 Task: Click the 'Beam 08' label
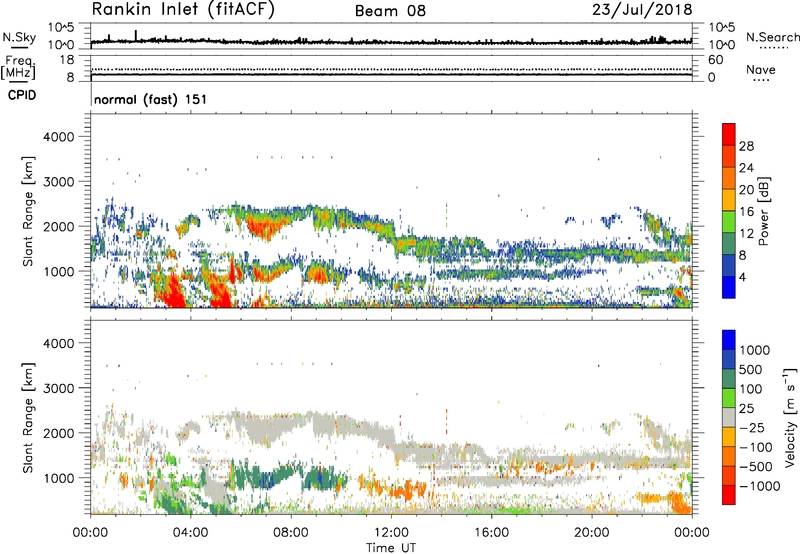pos(390,11)
